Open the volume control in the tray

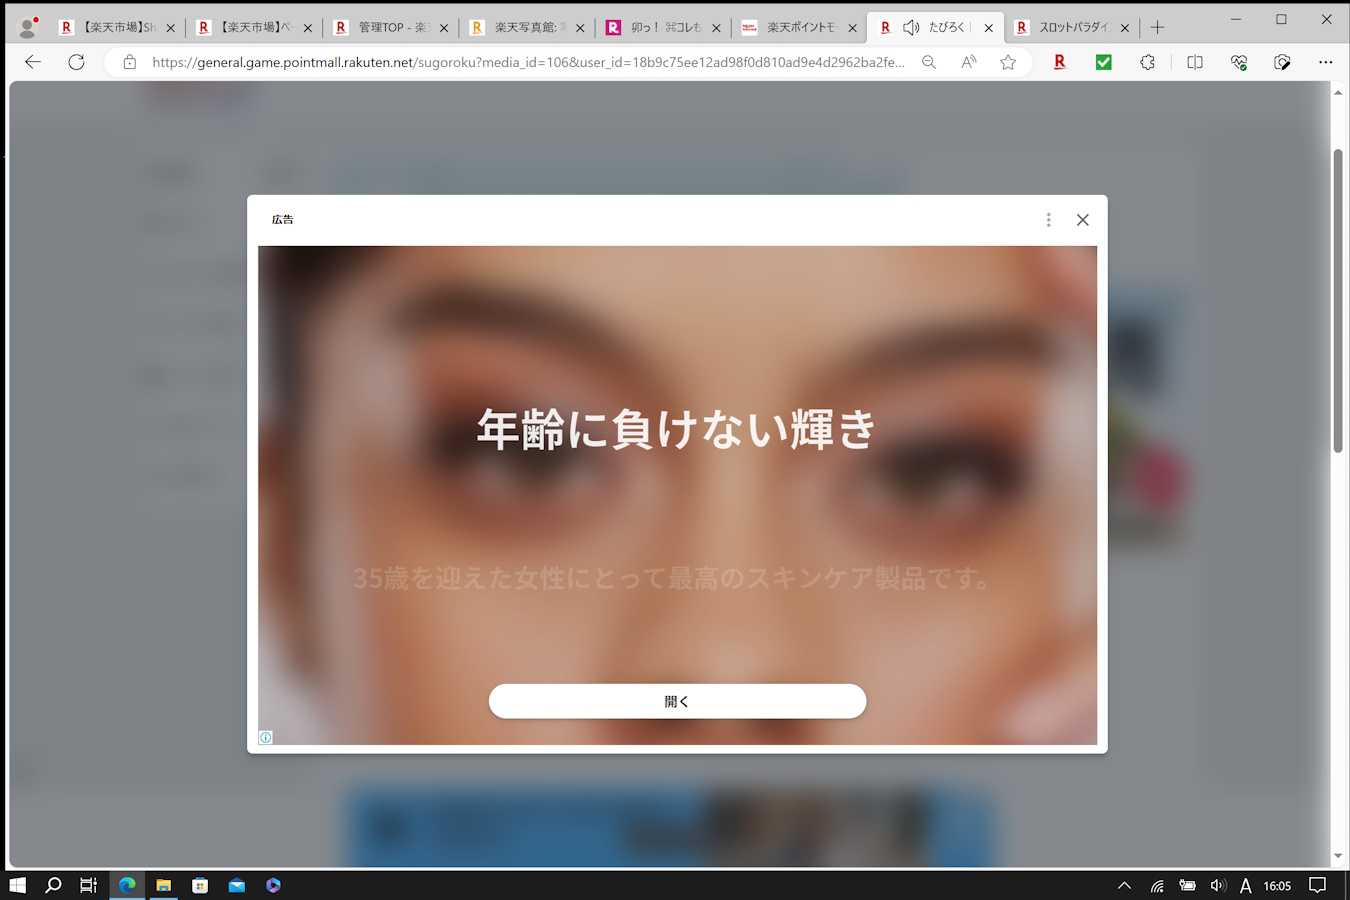click(1217, 885)
